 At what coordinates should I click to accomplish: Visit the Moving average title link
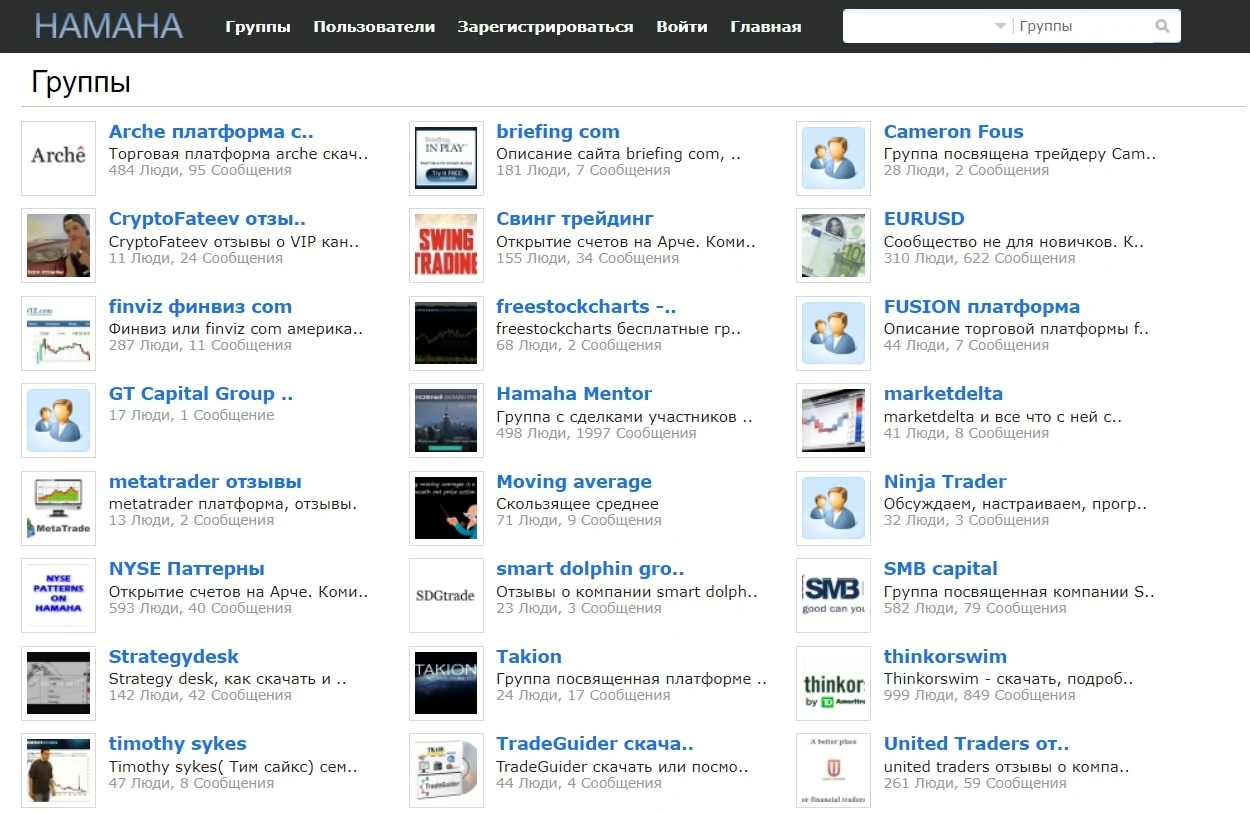click(x=574, y=481)
